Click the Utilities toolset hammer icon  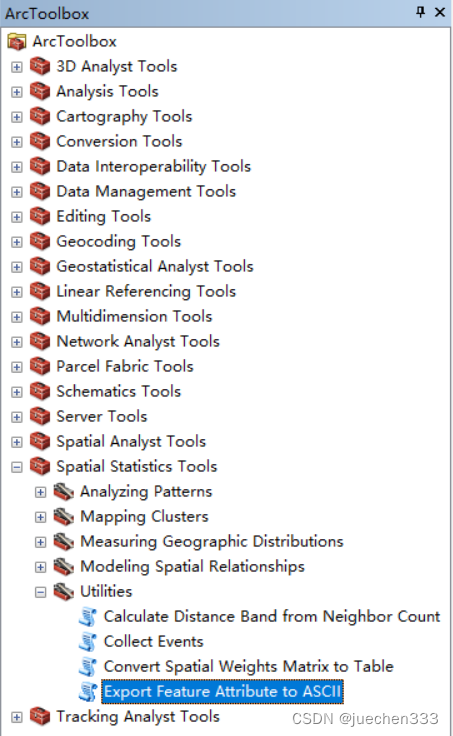tap(63, 592)
